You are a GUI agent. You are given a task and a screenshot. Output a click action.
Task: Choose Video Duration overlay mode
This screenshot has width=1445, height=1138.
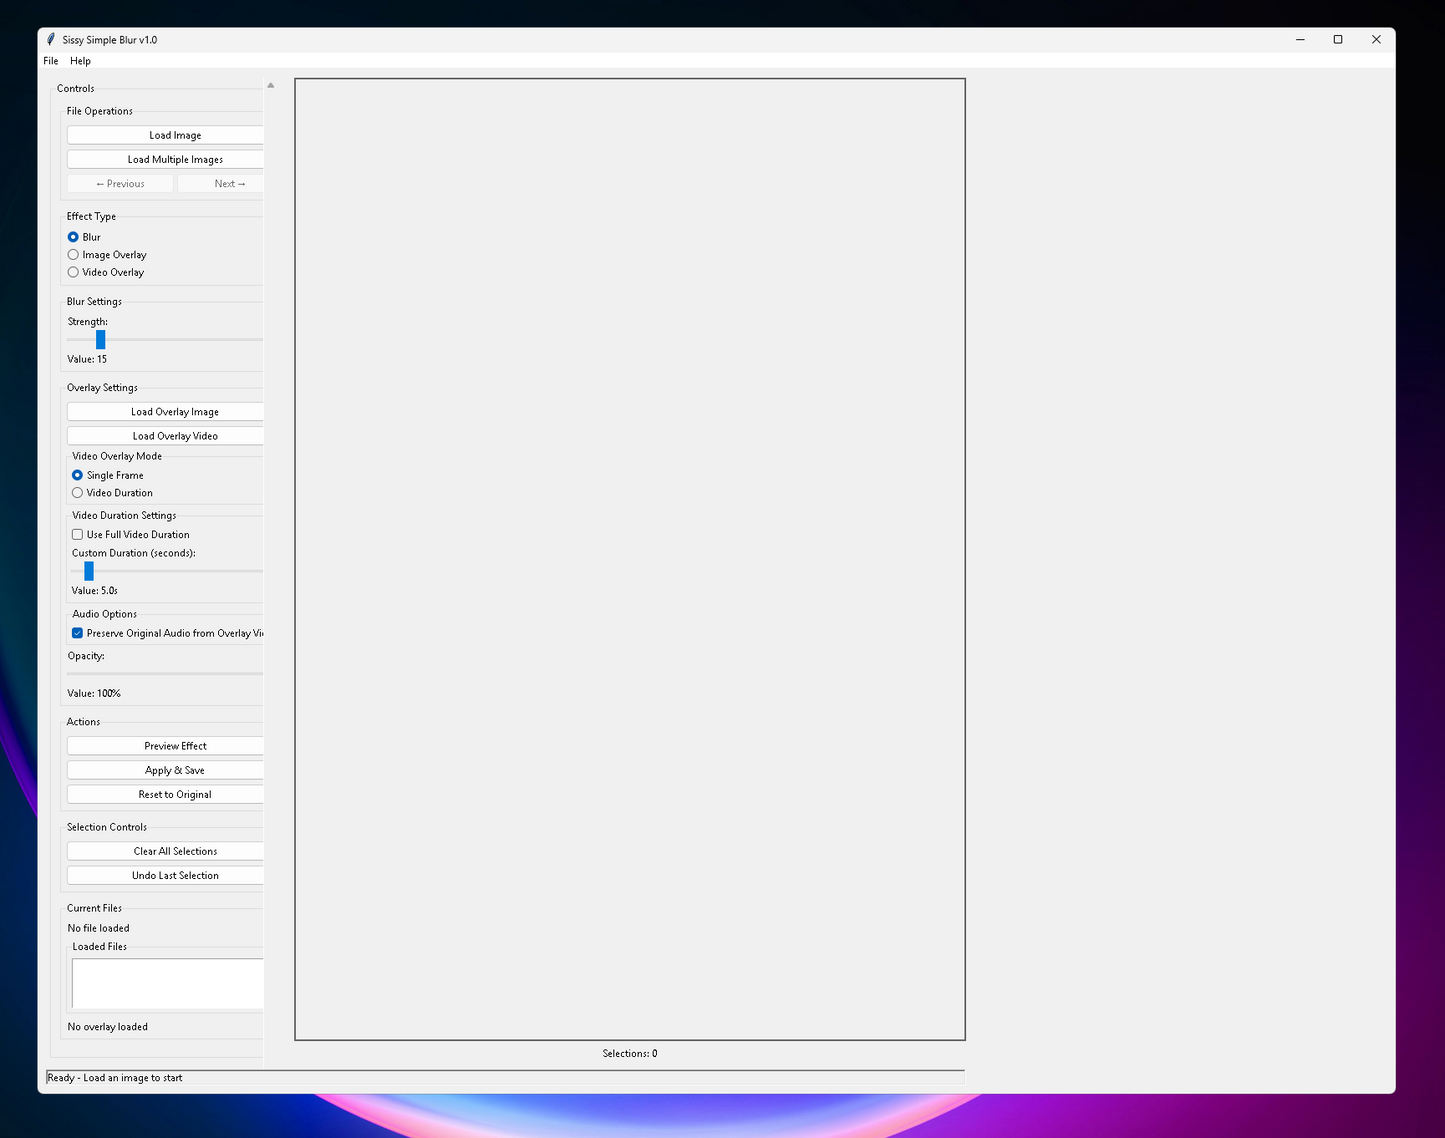78,493
